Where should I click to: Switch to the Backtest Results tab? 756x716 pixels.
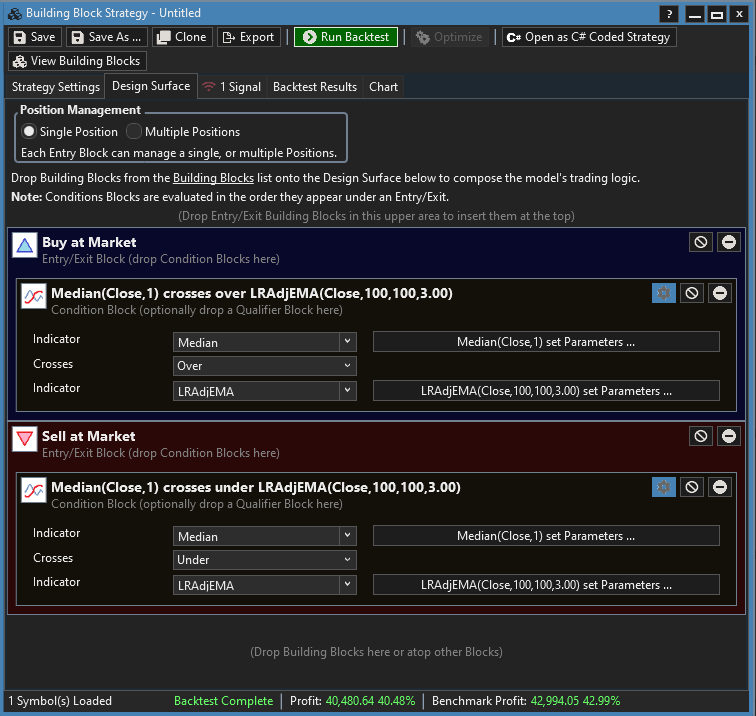tap(314, 87)
